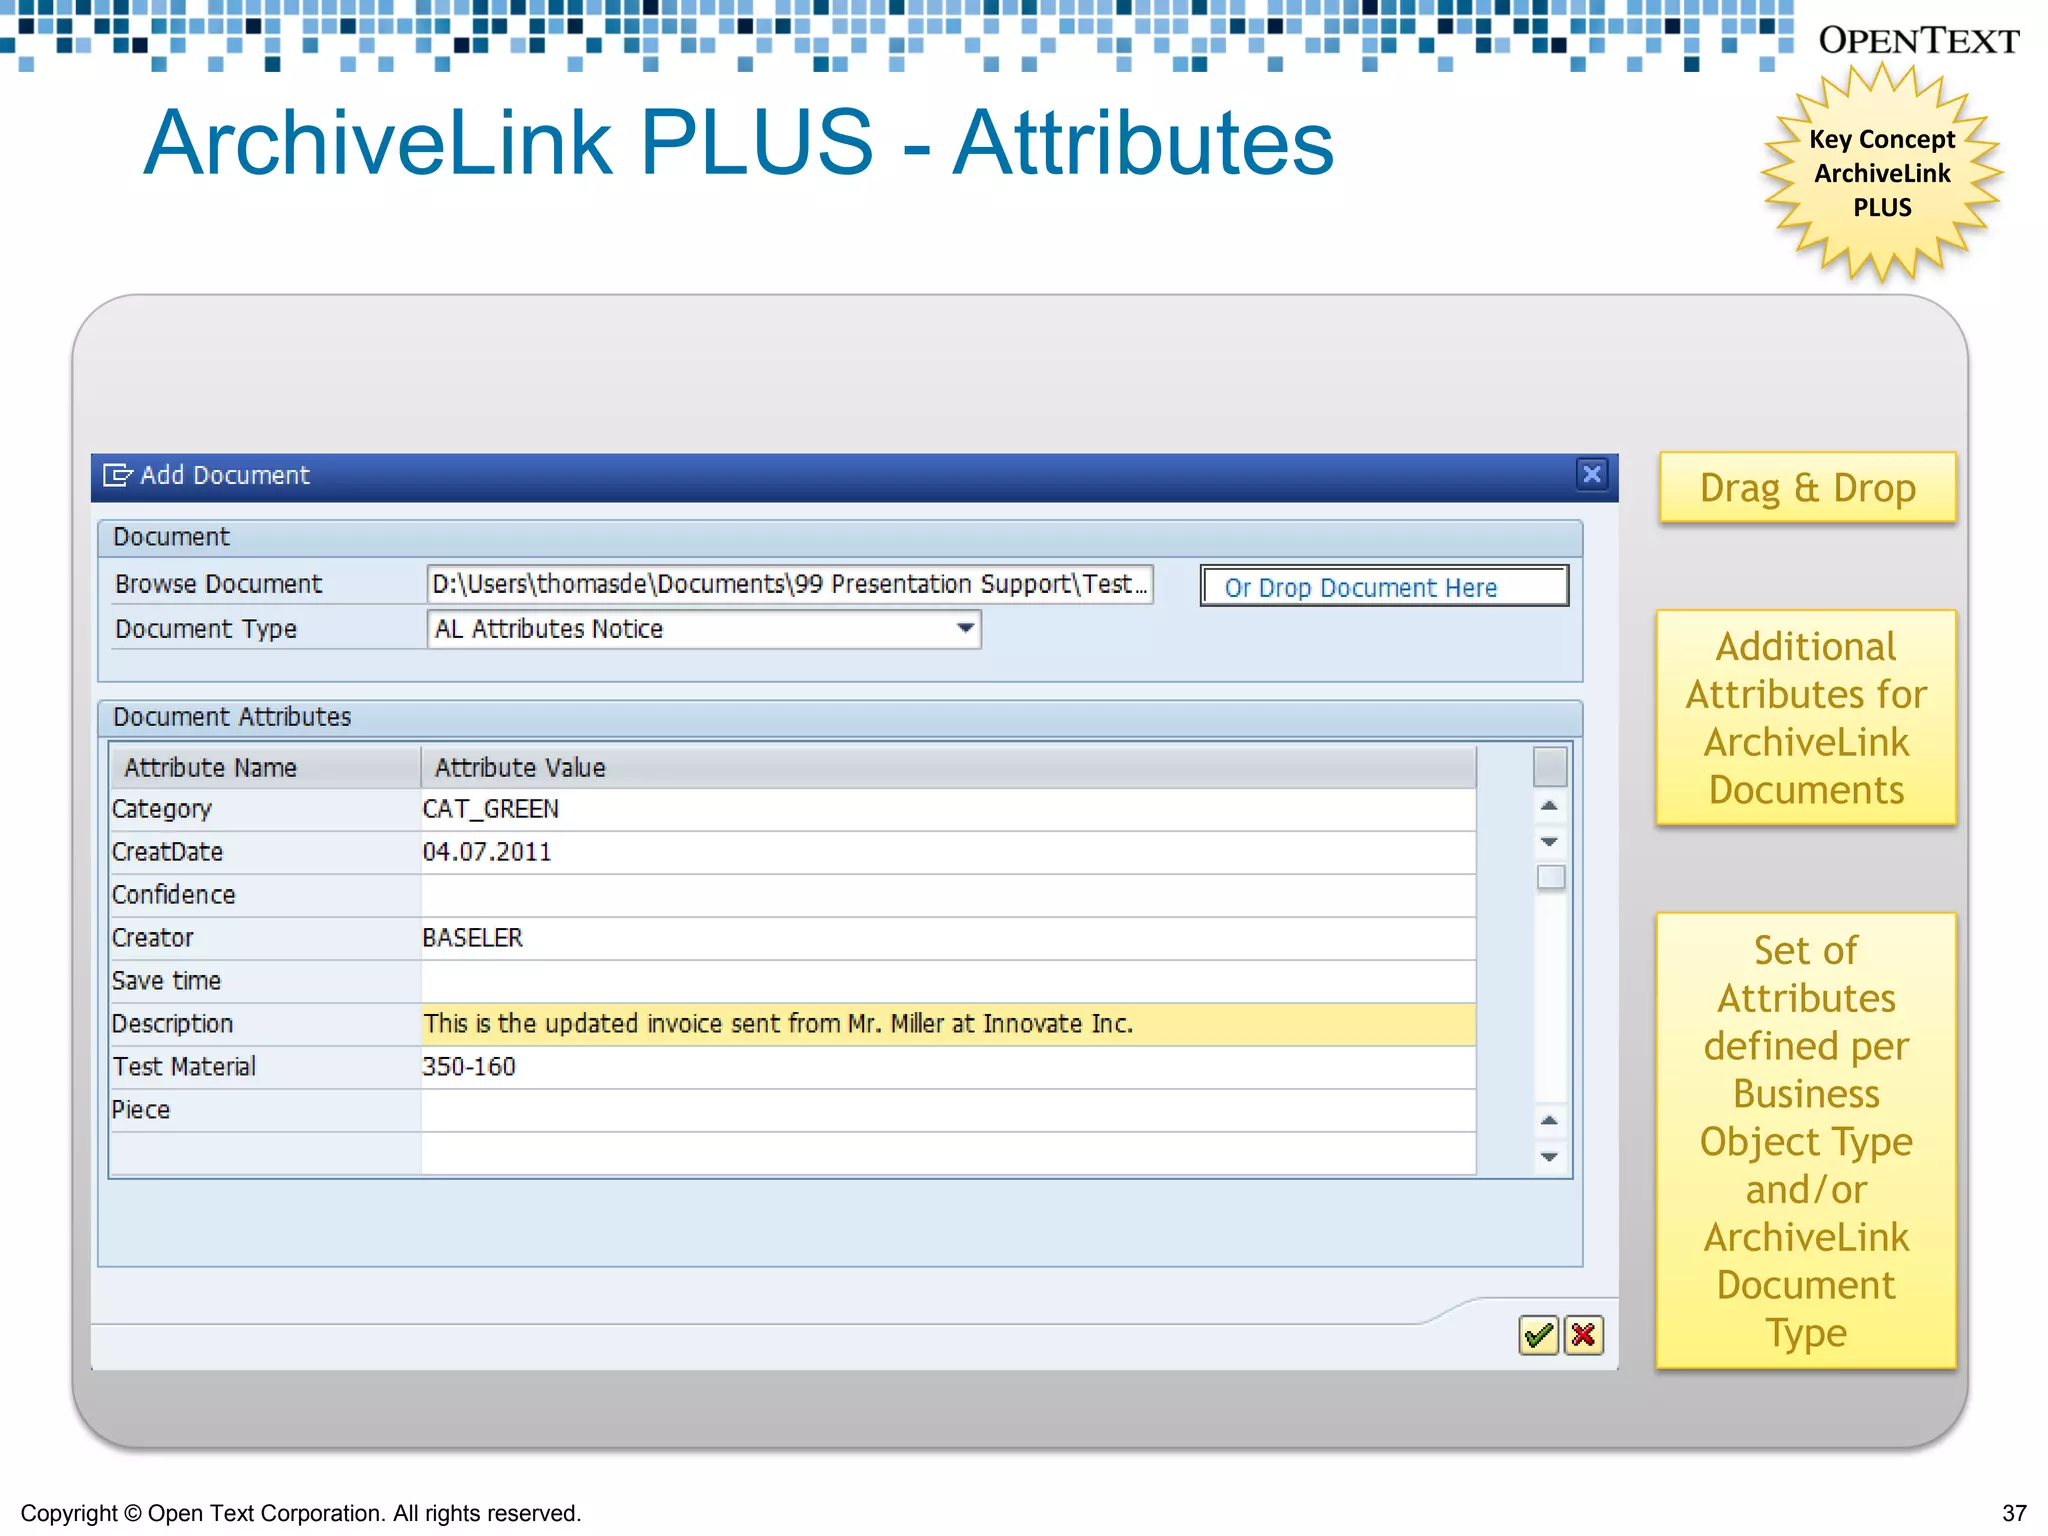Click the Browse Document path field

[x=790, y=584]
